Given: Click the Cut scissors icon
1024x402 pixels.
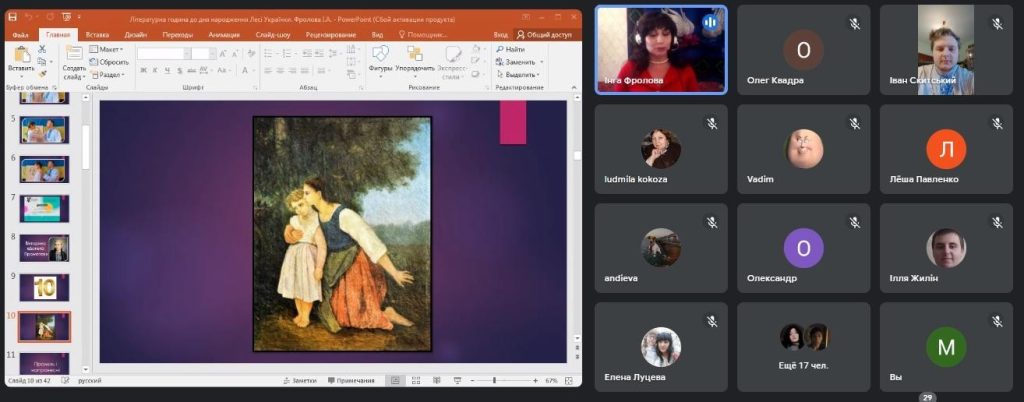Looking at the screenshot, I should 43,49.
